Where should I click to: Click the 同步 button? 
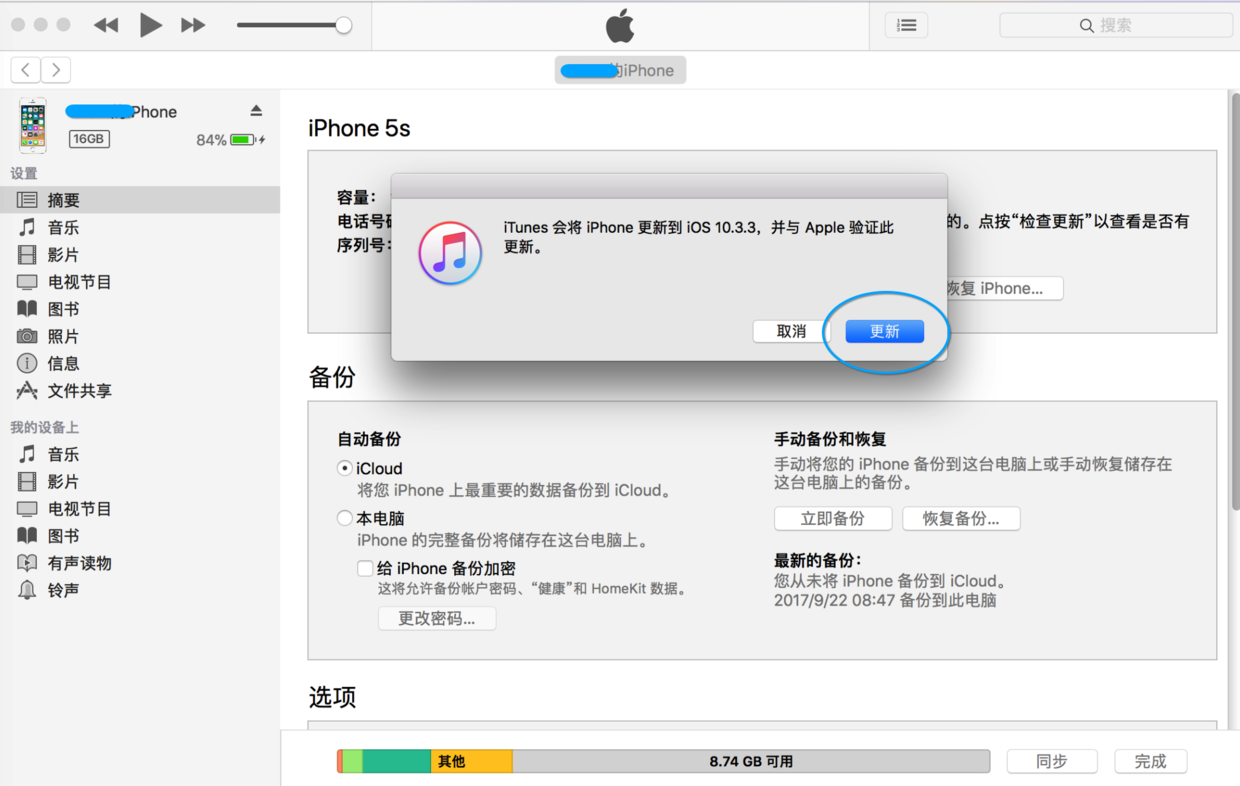pos(1052,761)
